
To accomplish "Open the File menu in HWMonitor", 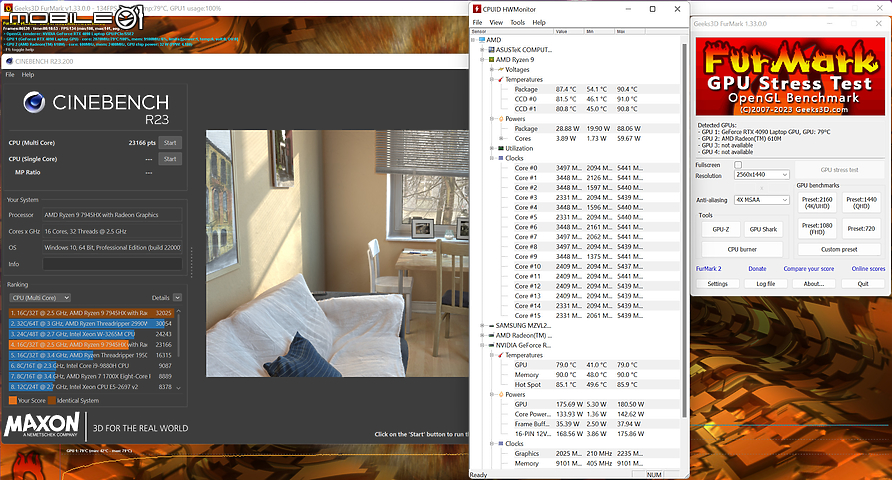I will (x=477, y=23).
